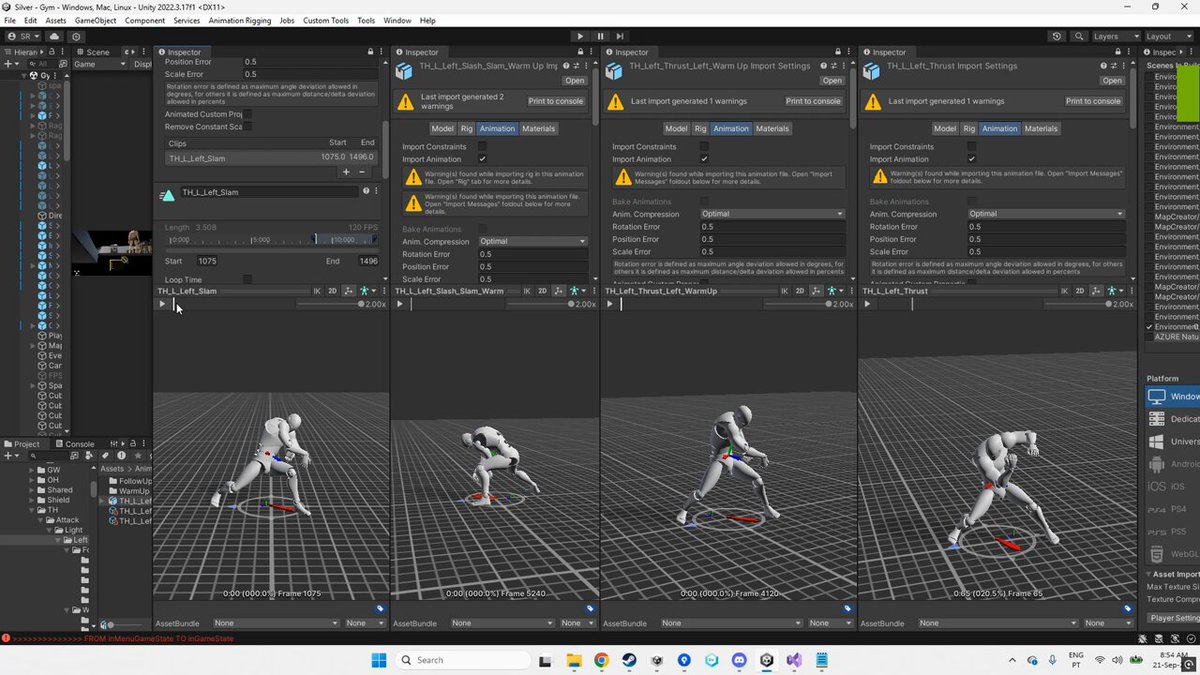This screenshot has height=675, width=1200.
Task: Open Steam from the Windows taskbar
Action: point(629,660)
